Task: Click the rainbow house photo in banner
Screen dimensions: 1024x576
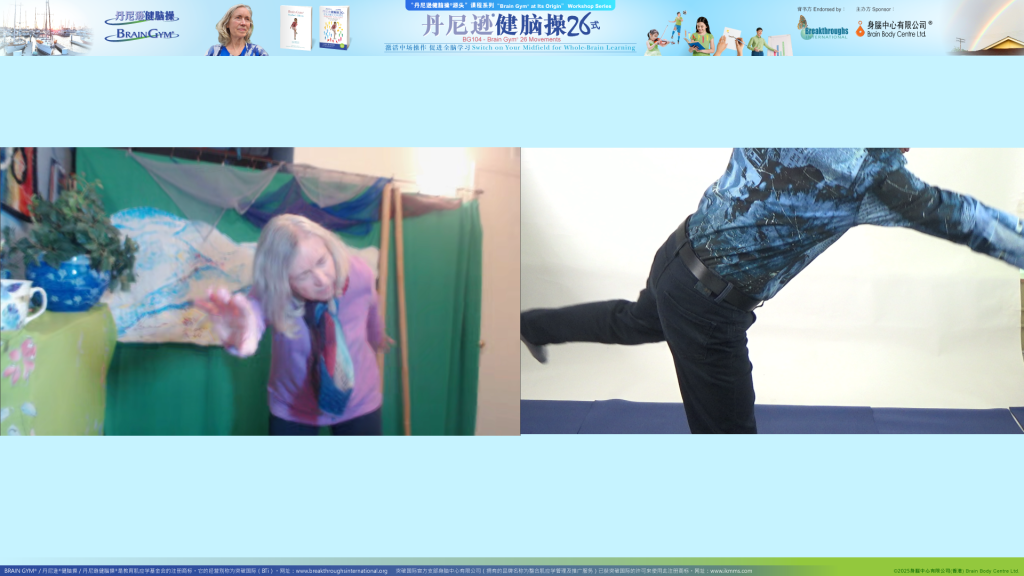Action: click(985, 28)
